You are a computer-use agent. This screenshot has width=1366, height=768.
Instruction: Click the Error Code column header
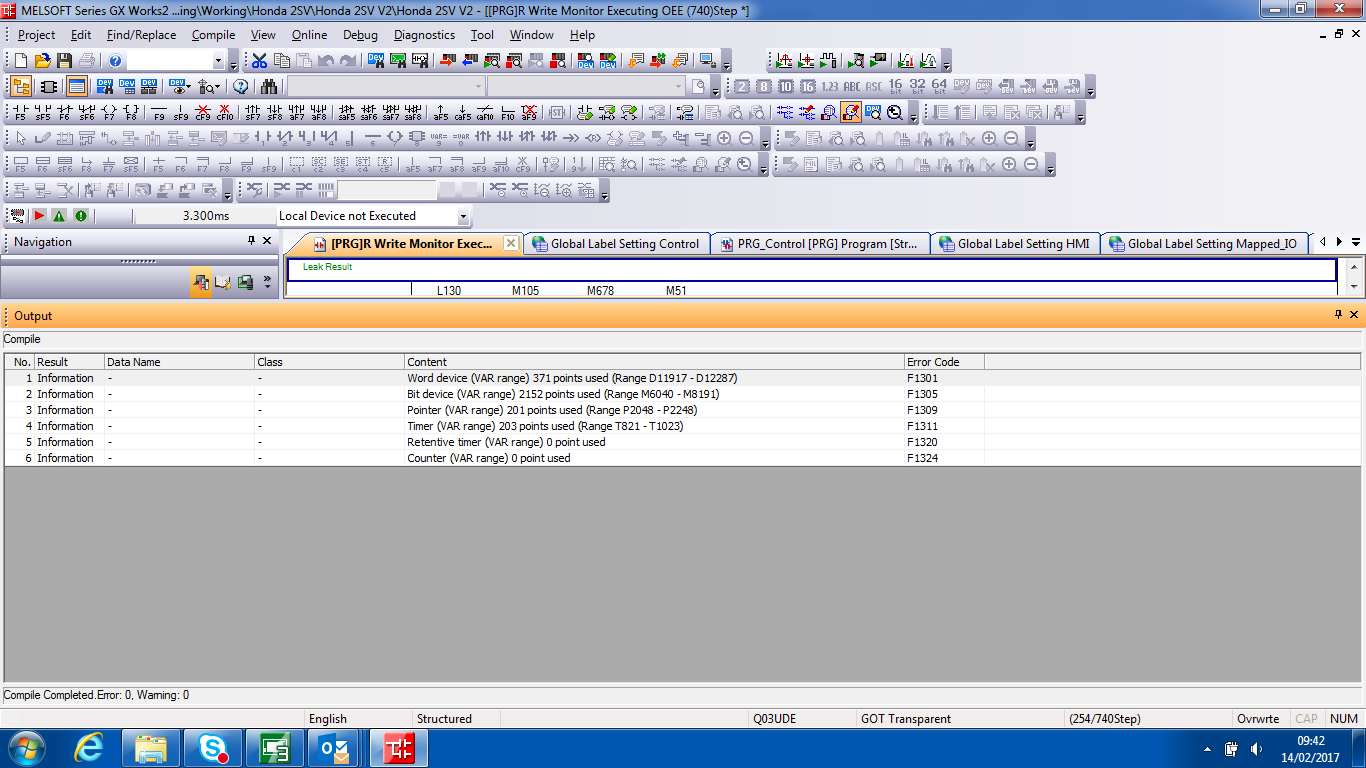click(933, 362)
